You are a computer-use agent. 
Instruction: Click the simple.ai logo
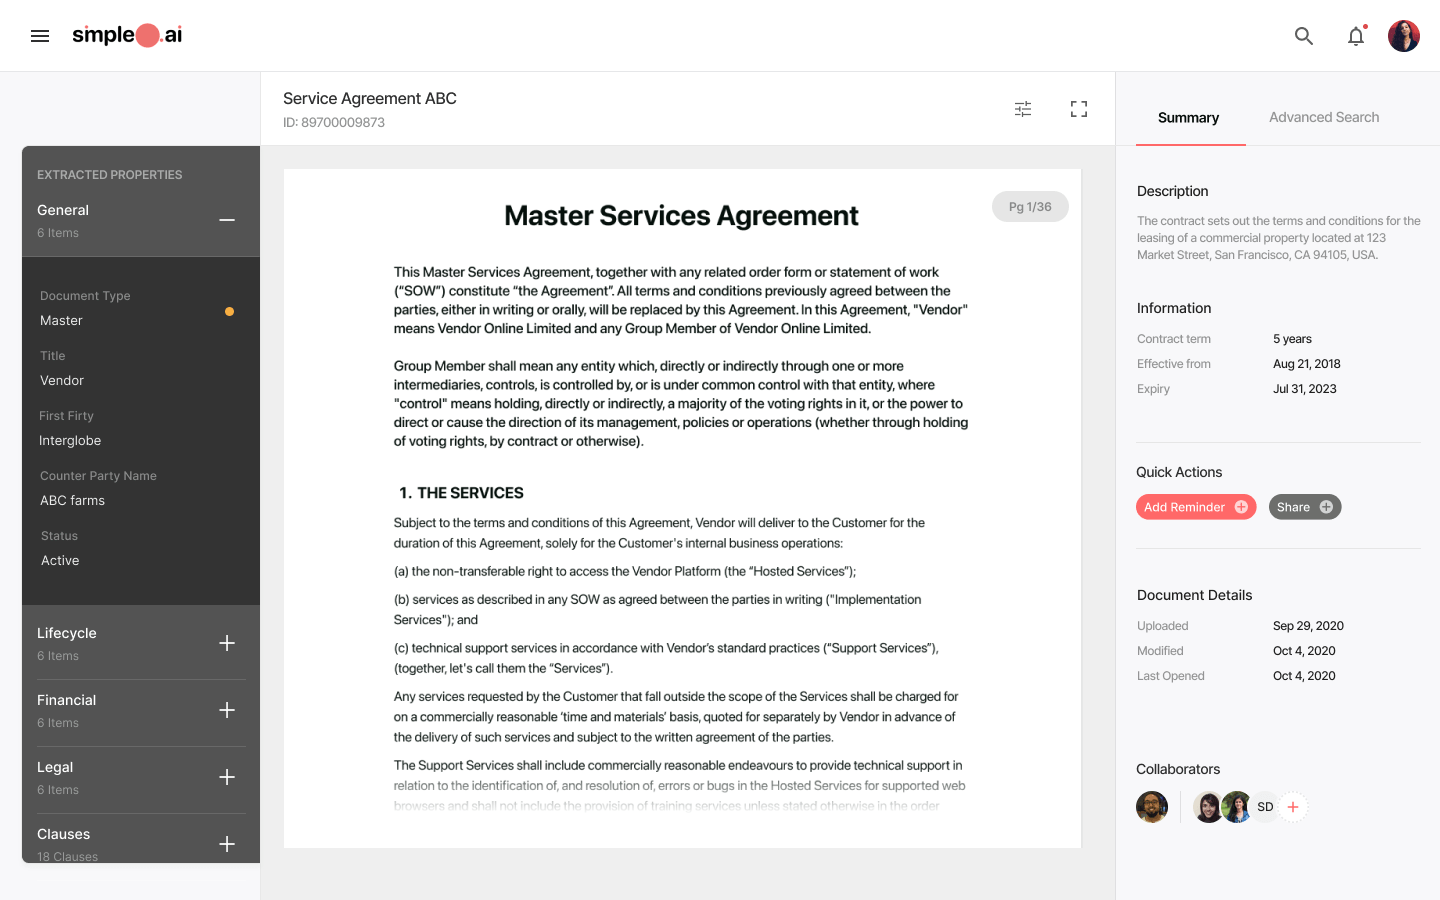(127, 35)
